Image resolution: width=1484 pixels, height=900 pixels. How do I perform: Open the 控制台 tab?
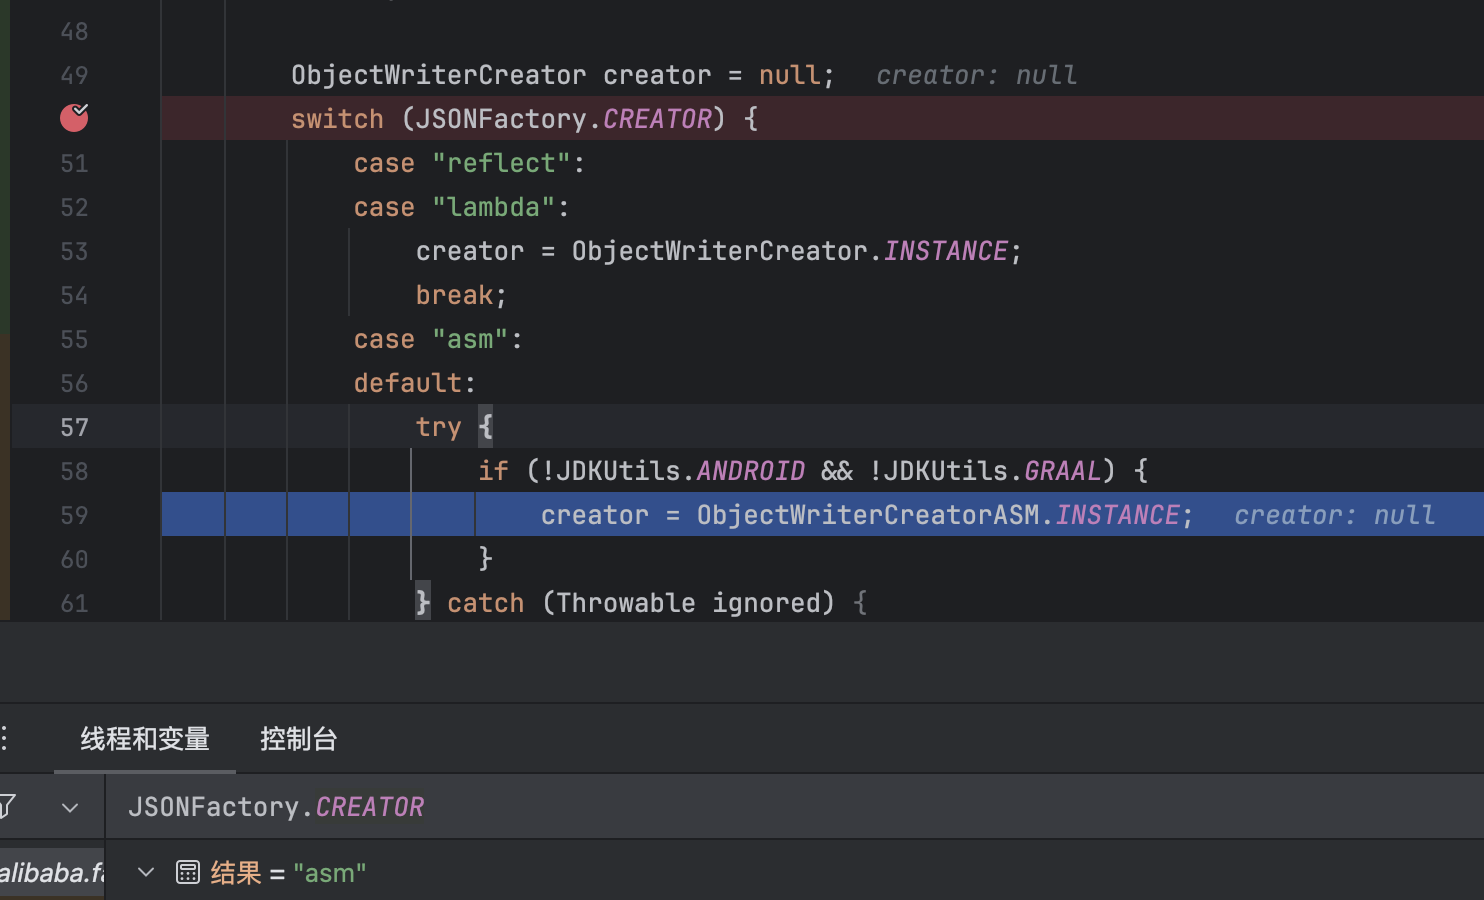[x=298, y=739]
